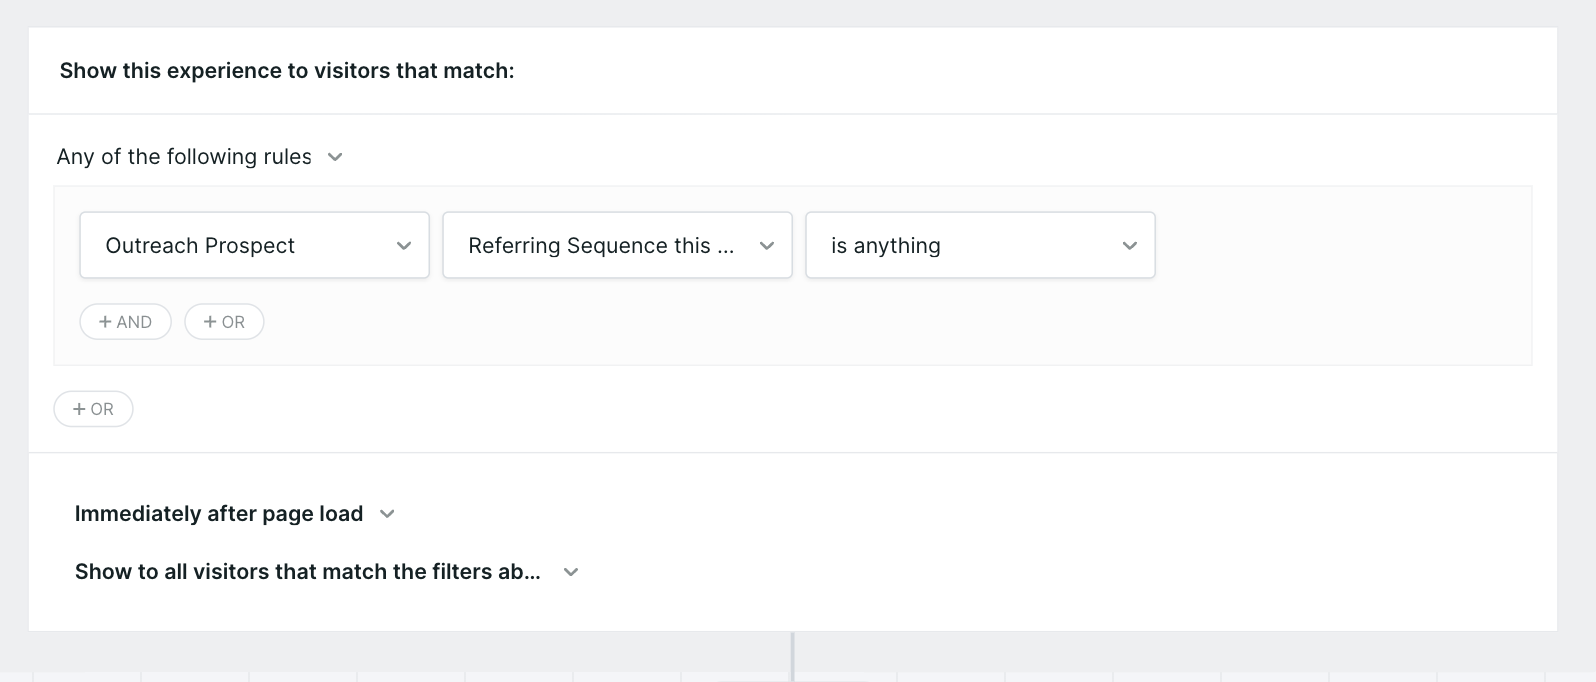Add a new OR rule group below
The height and width of the screenshot is (682, 1596).
tap(93, 409)
